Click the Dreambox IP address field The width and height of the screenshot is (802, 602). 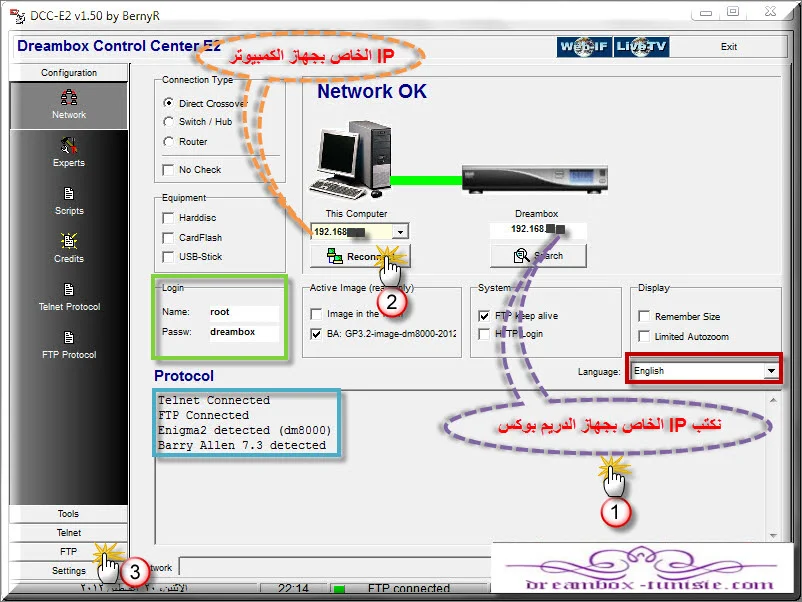538,229
